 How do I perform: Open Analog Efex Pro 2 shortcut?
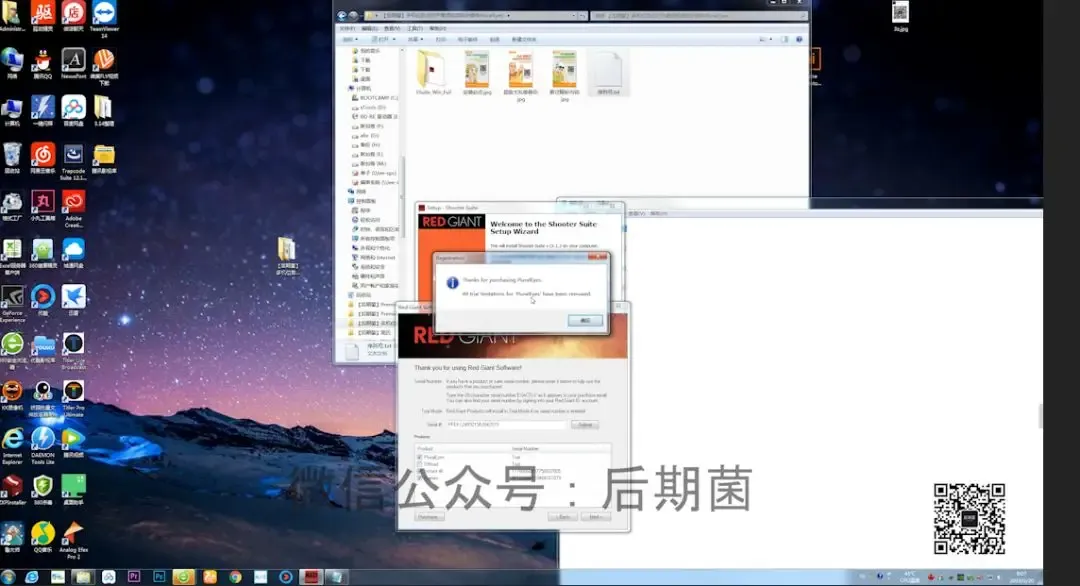tap(73, 541)
